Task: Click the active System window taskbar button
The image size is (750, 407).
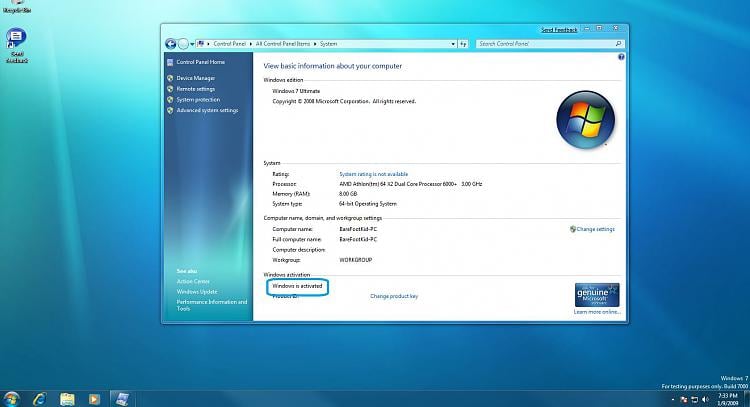Action: tap(122, 399)
